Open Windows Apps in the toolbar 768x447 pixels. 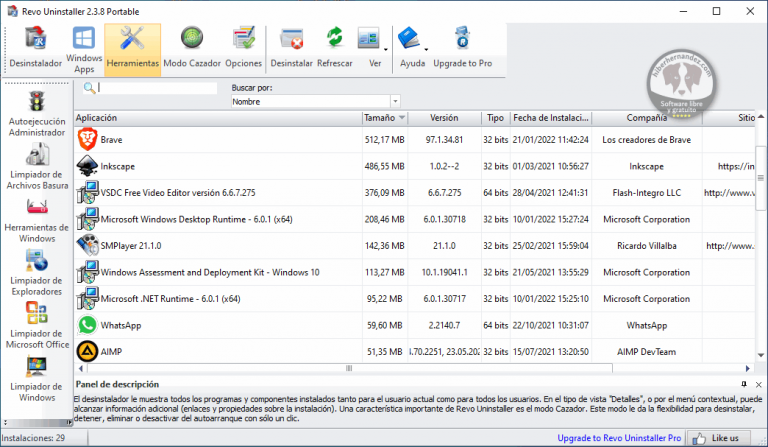tap(84, 49)
